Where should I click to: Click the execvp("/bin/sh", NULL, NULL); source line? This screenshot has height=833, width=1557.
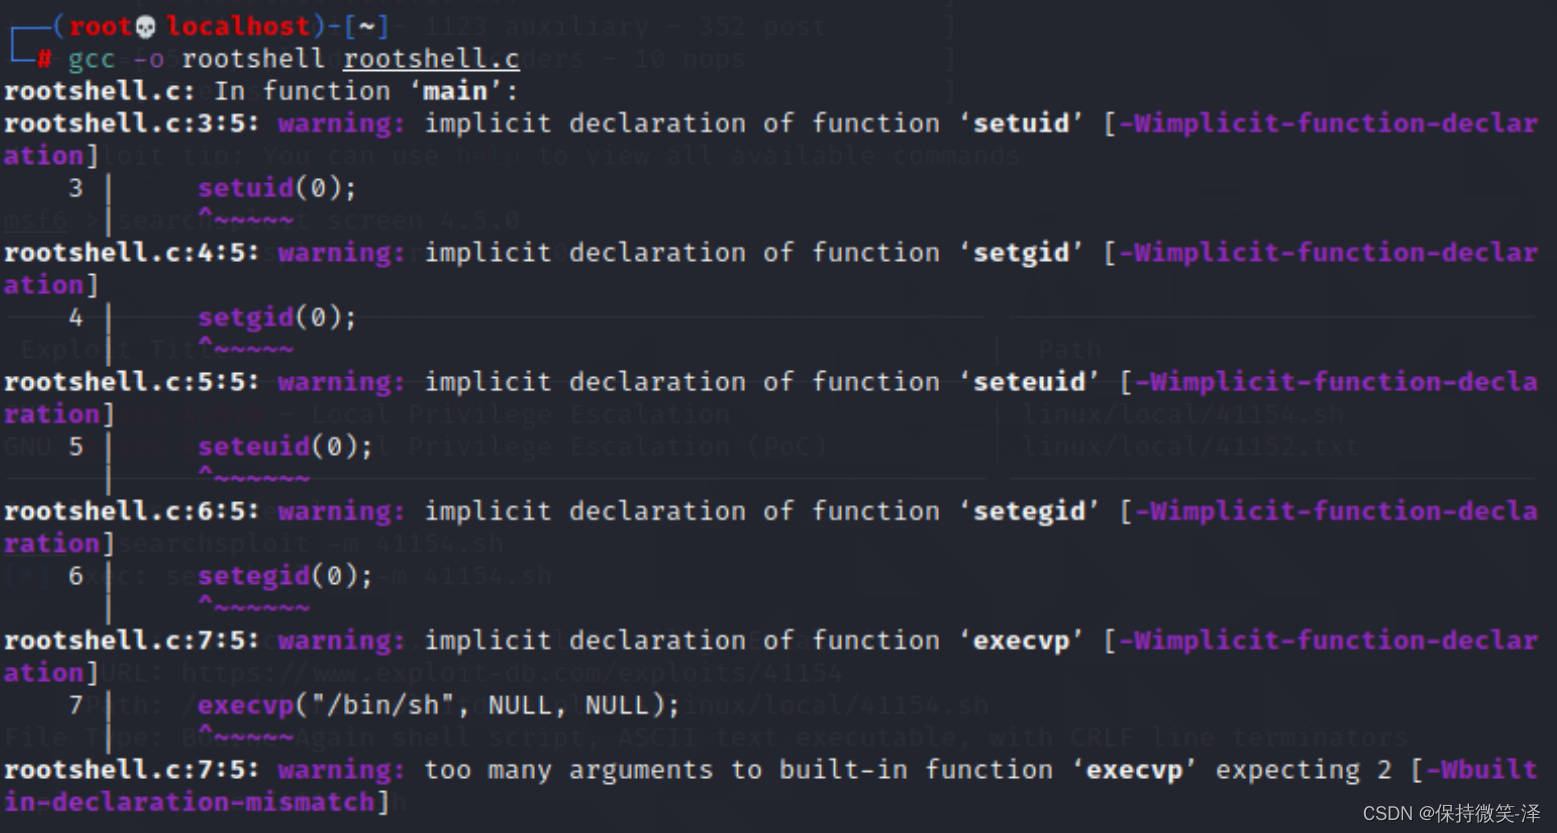pos(438,705)
